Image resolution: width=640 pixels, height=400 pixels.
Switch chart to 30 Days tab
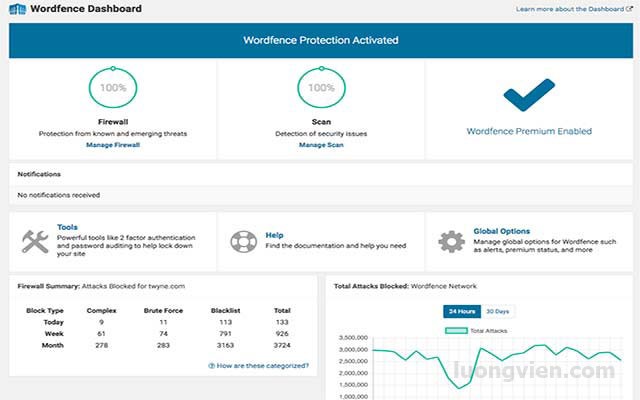coord(498,311)
